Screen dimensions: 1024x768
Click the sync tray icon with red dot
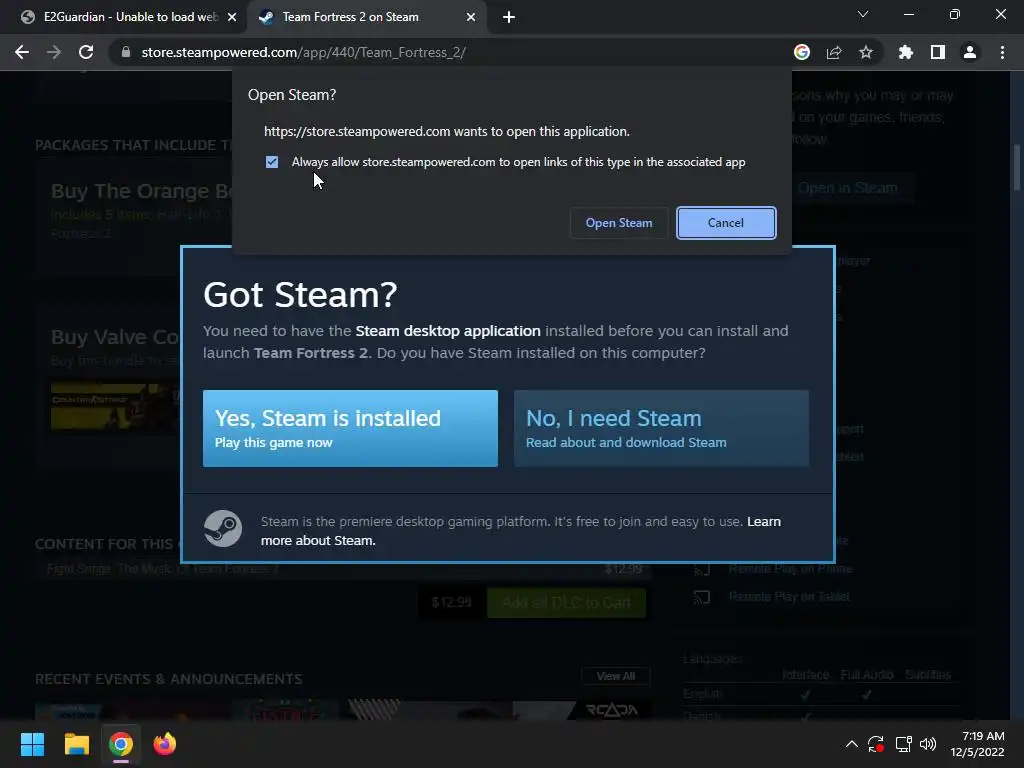point(876,744)
